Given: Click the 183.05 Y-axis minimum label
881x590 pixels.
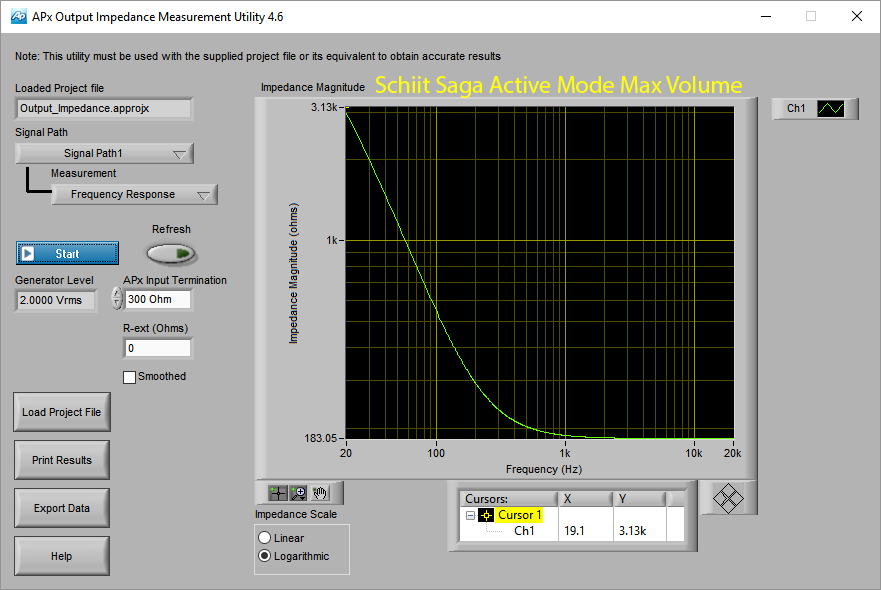Looking at the screenshot, I should point(321,438).
